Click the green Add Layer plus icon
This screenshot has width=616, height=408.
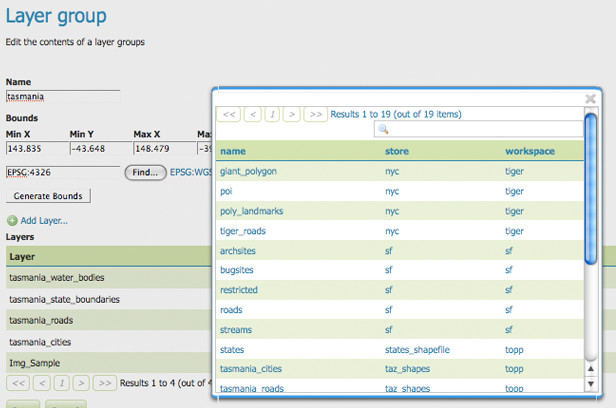click(x=12, y=221)
